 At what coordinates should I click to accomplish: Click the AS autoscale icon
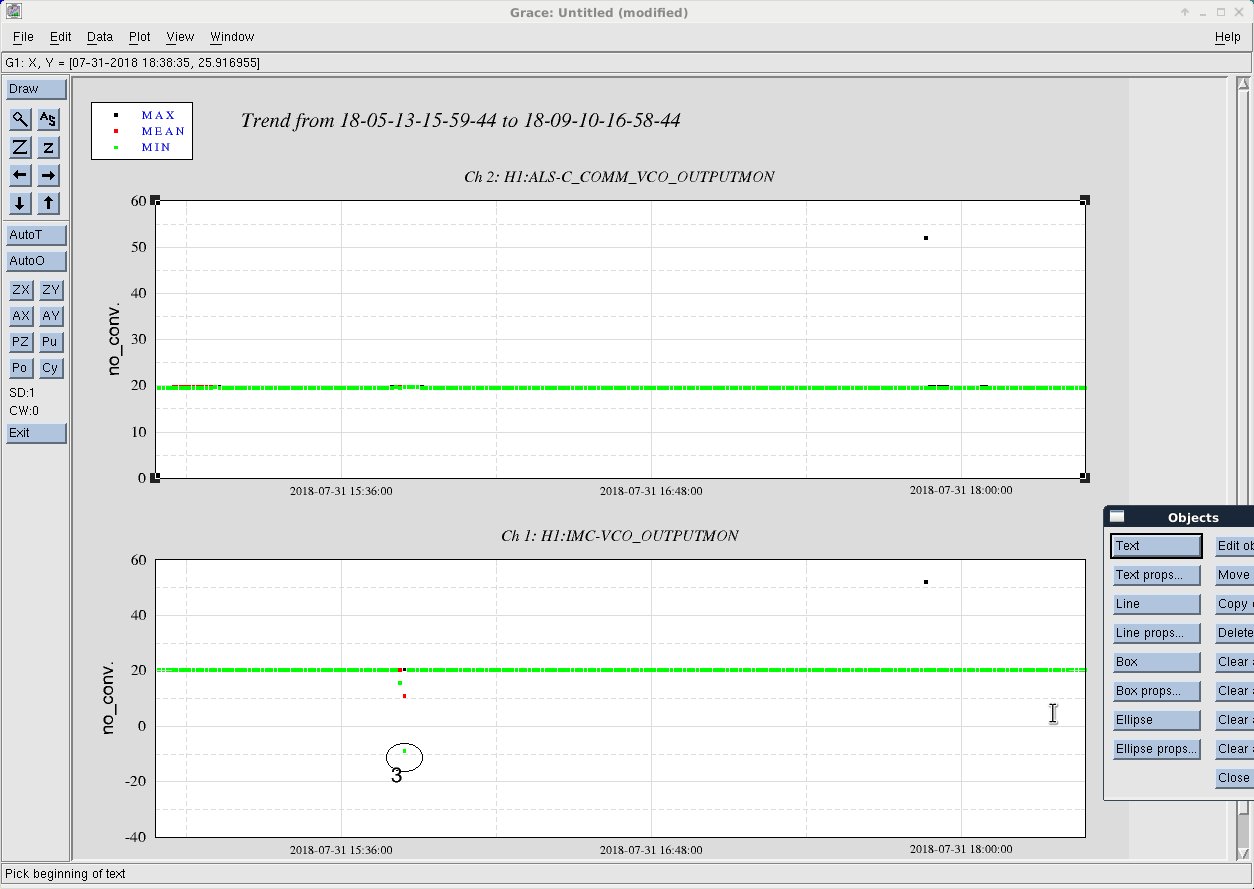(x=48, y=119)
